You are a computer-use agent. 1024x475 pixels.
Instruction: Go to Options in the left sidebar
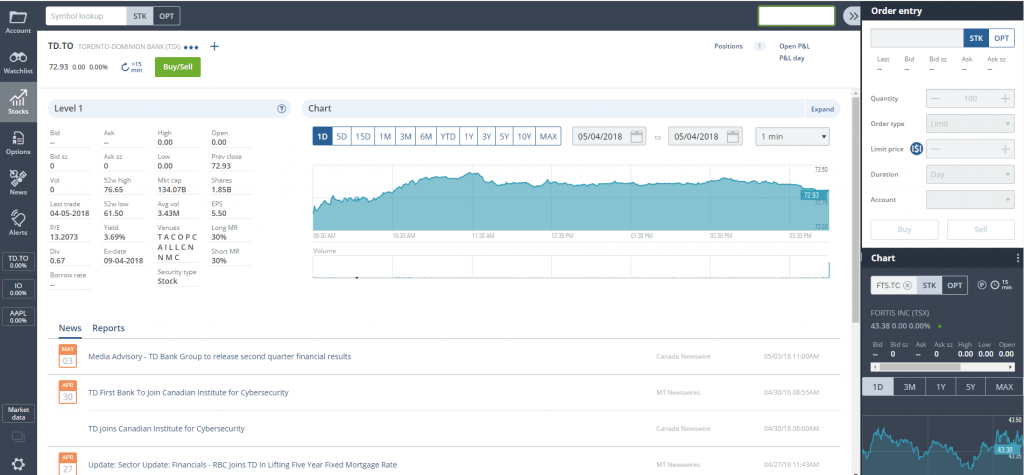coord(18,140)
